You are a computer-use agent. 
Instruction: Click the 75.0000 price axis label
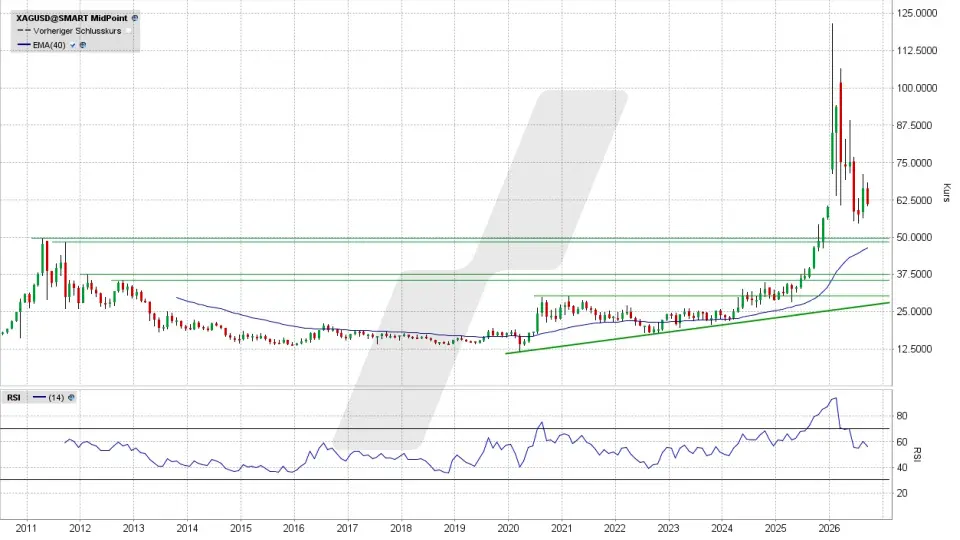point(914,163)
